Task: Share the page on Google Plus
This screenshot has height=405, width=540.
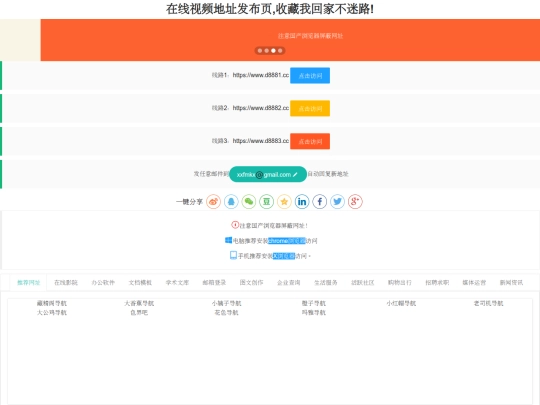Action: point(355,201)
